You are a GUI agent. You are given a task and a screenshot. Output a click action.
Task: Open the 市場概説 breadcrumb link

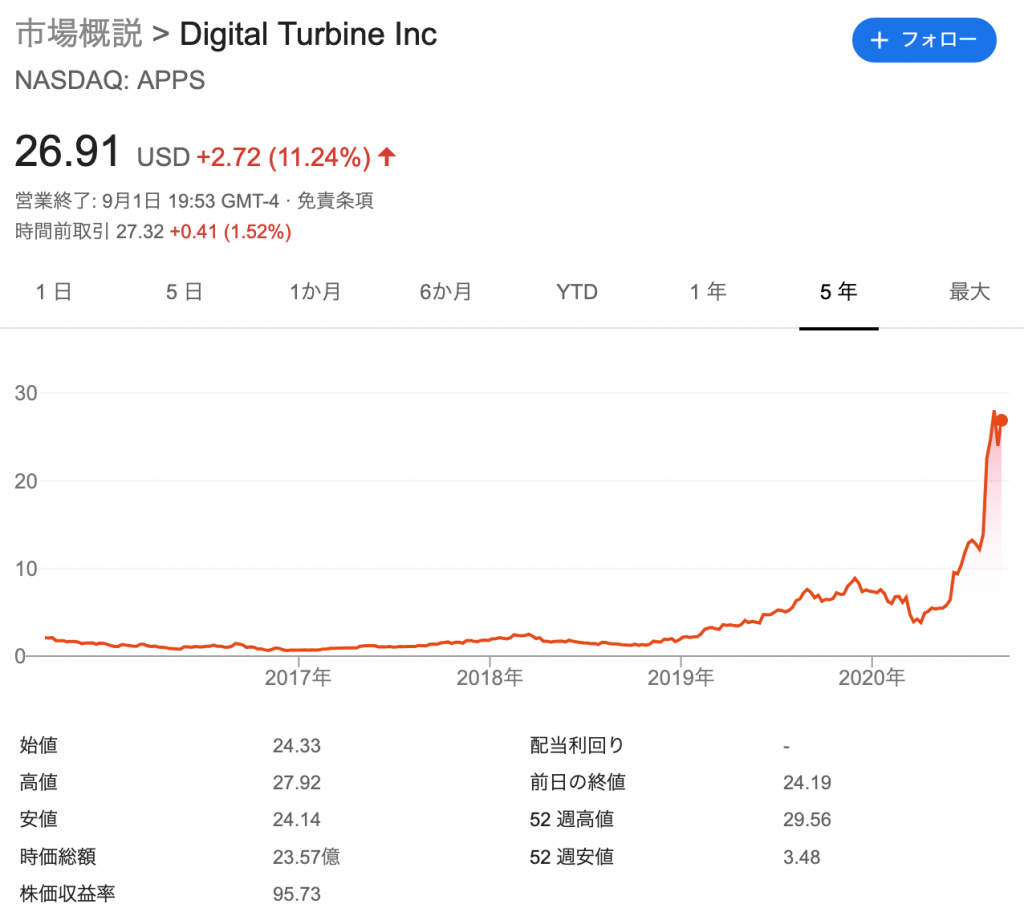(78, 35)
